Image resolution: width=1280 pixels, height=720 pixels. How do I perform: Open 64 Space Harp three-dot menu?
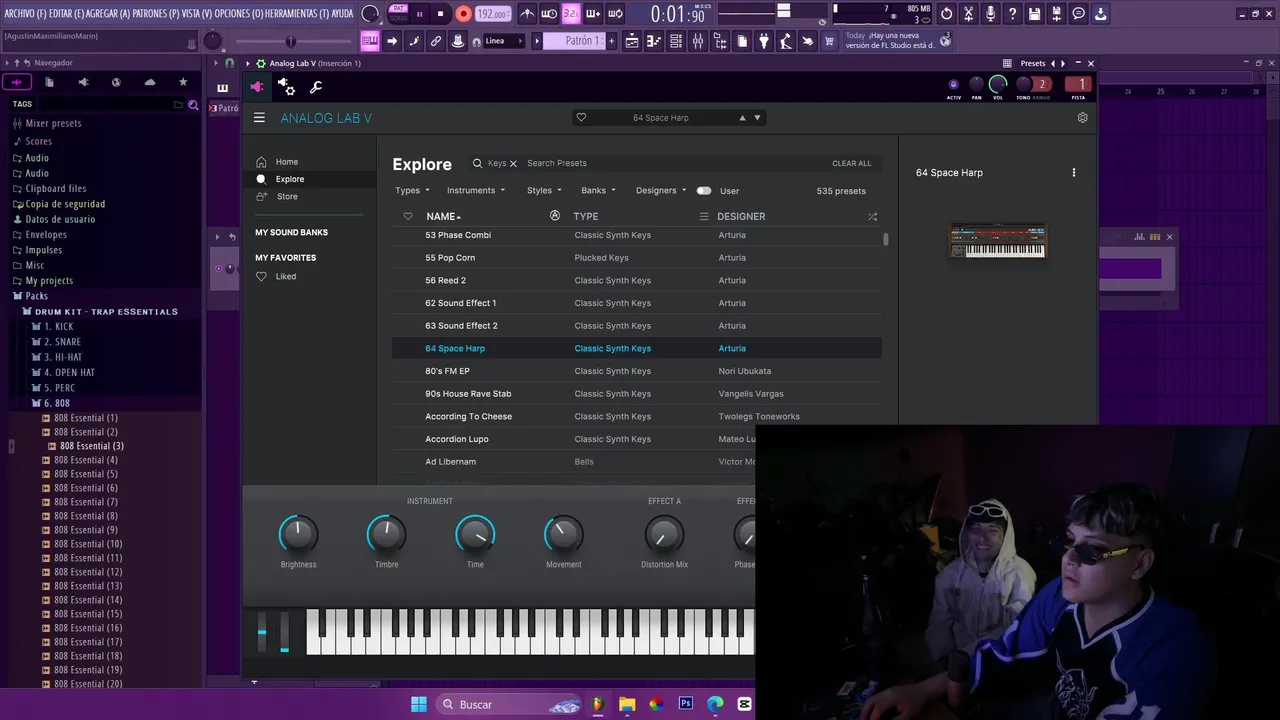pyautogui.click(x=1074, y=173)
